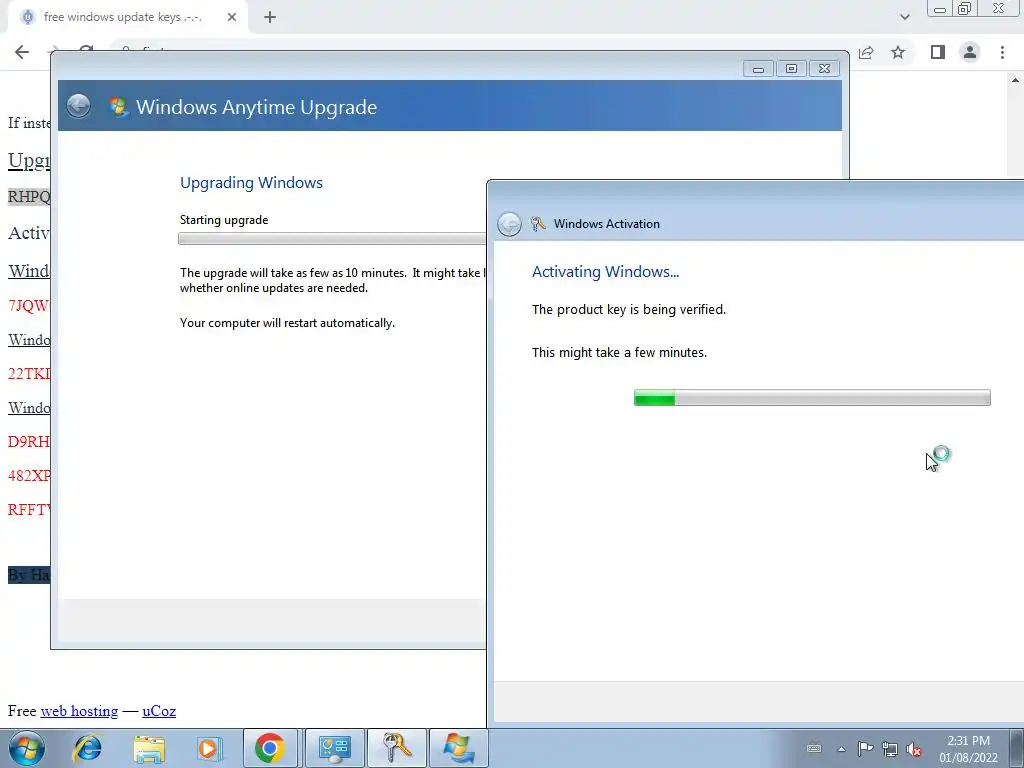Image resolution: width=1024 pixels, height=768 pixels.
Task: Follow the web hosting link
Action: pos(79,711)
